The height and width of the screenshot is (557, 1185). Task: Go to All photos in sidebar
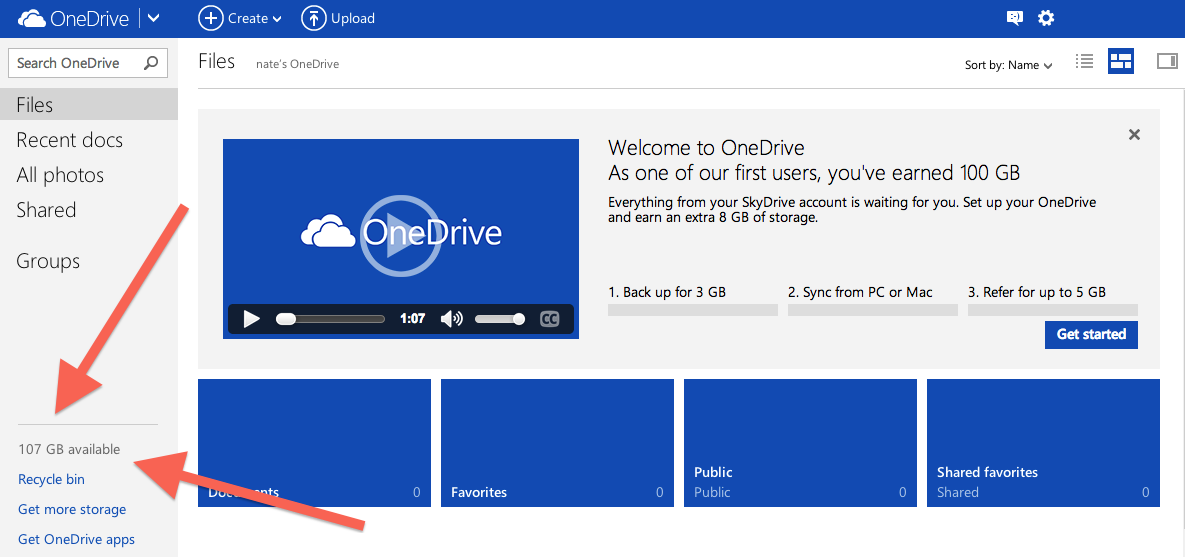pyautogui.click(x=60, y=175)
